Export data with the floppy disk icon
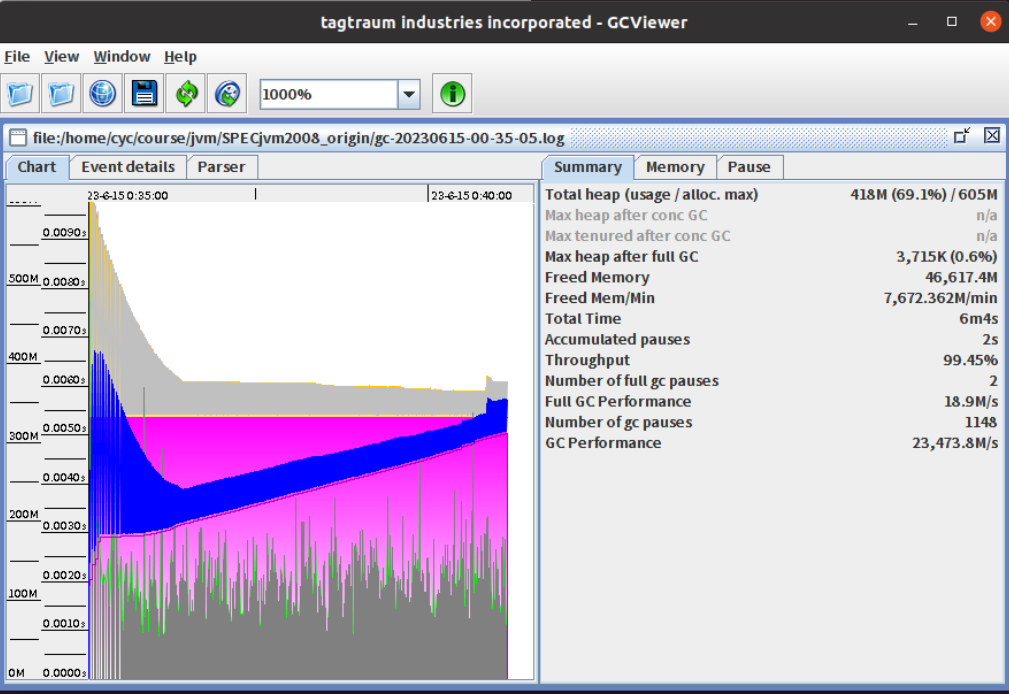 [x=144, y=94]
